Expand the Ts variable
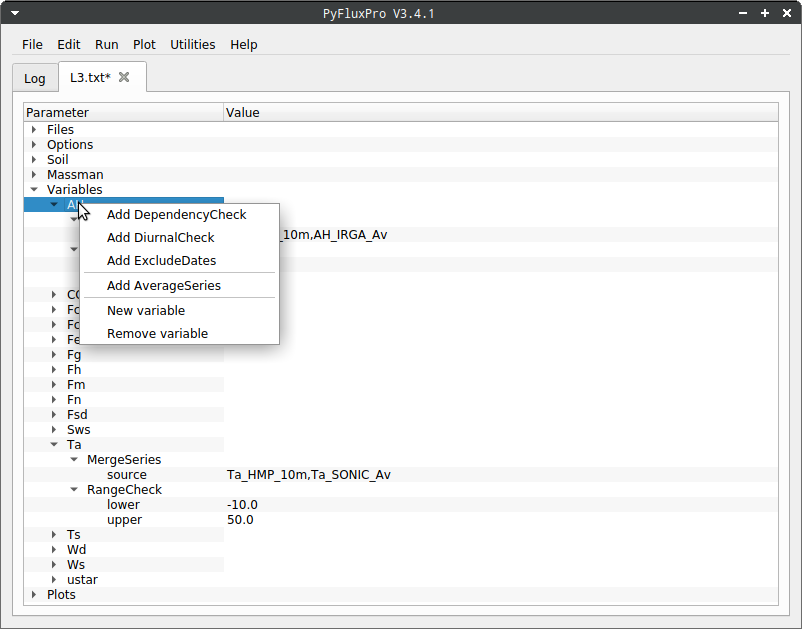Viewport: 802px width, 629px height. [x=54, y=534]
